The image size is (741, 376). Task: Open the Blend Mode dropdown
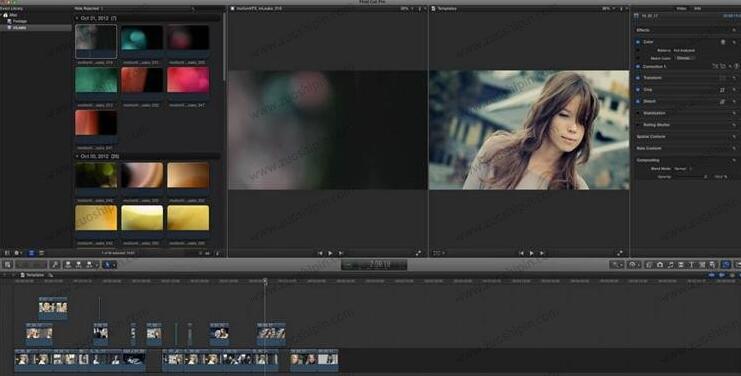683,169
